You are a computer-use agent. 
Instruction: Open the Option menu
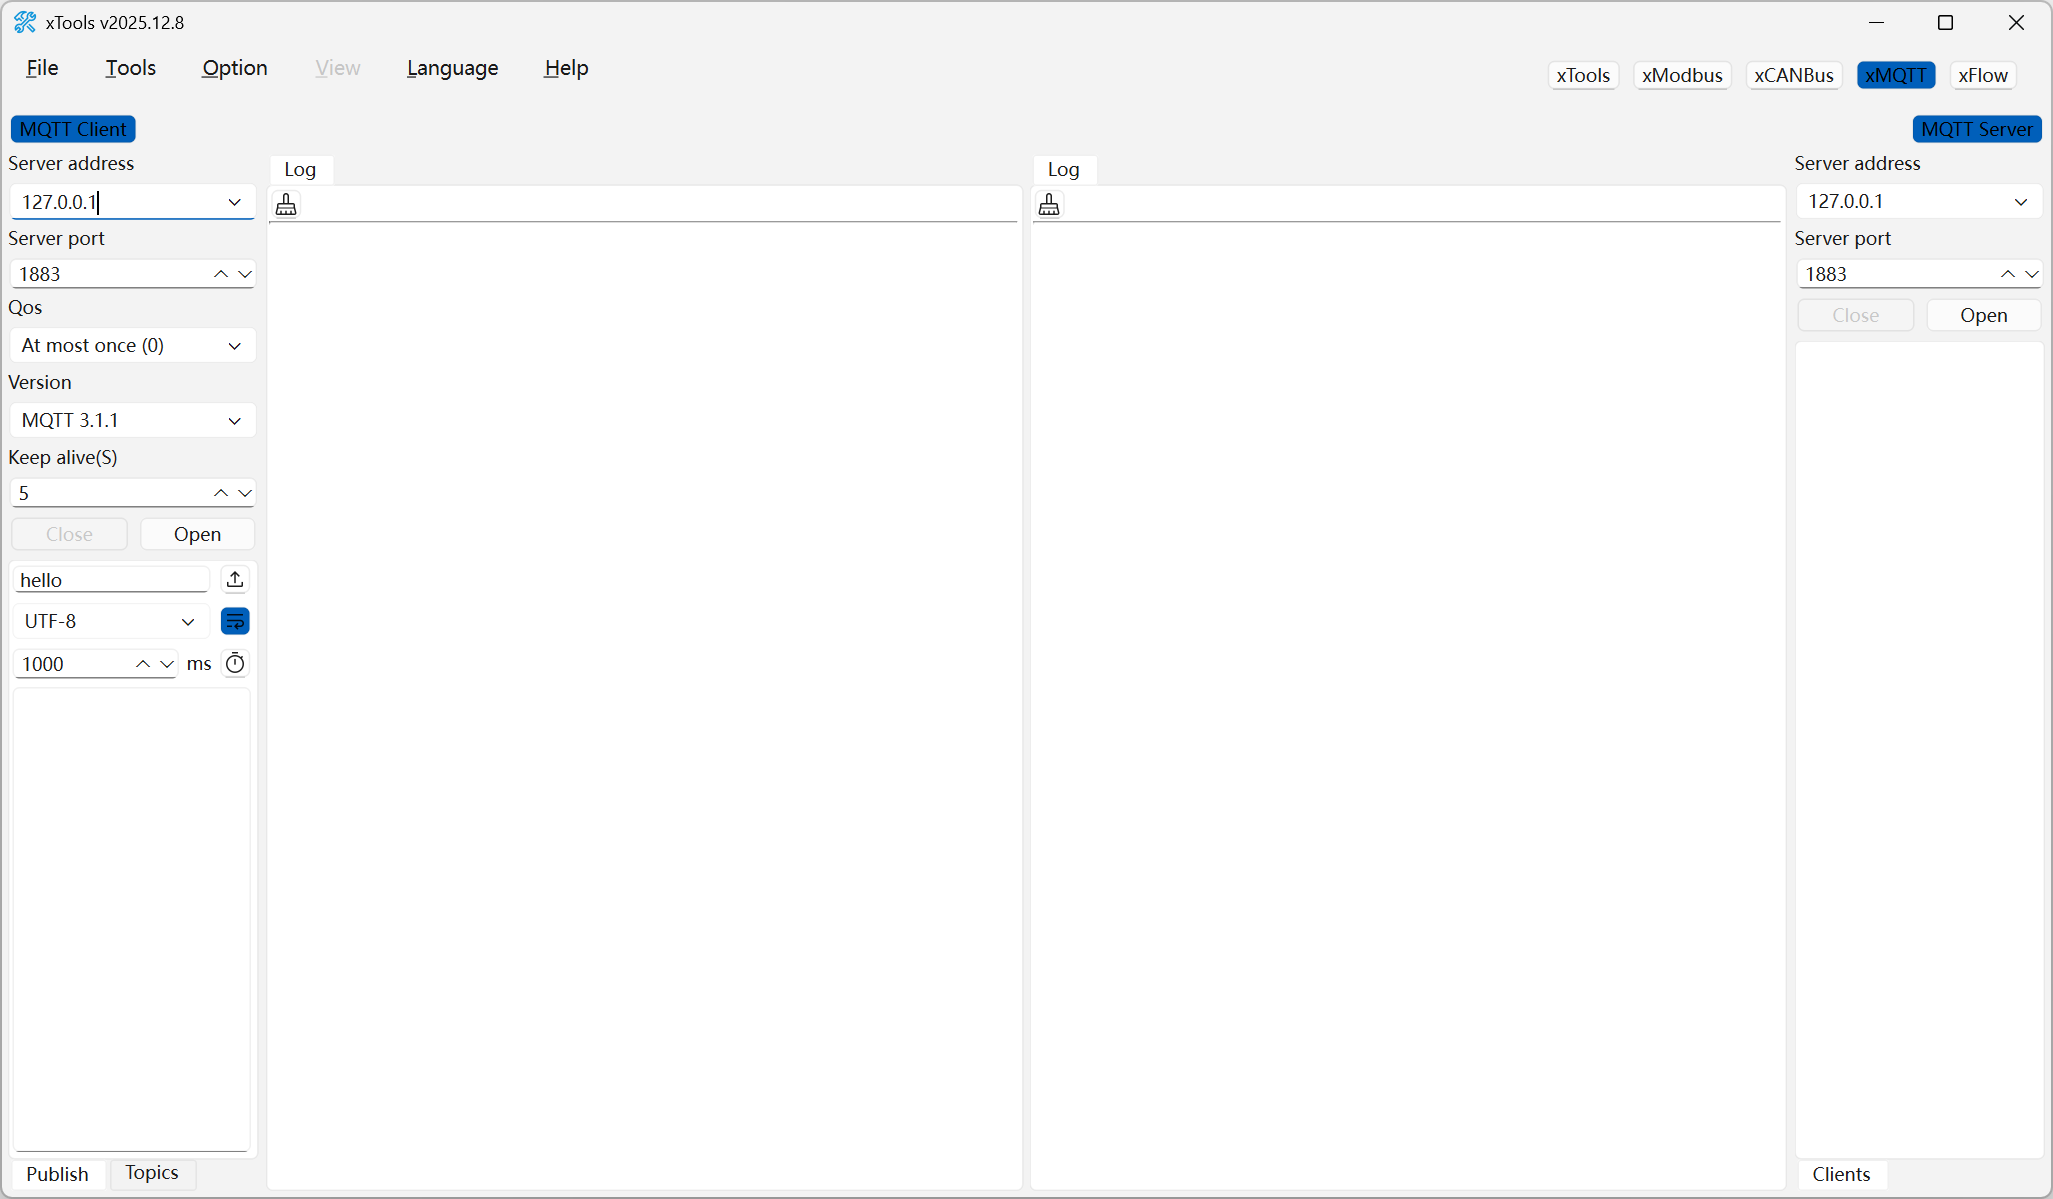point(235,68)
